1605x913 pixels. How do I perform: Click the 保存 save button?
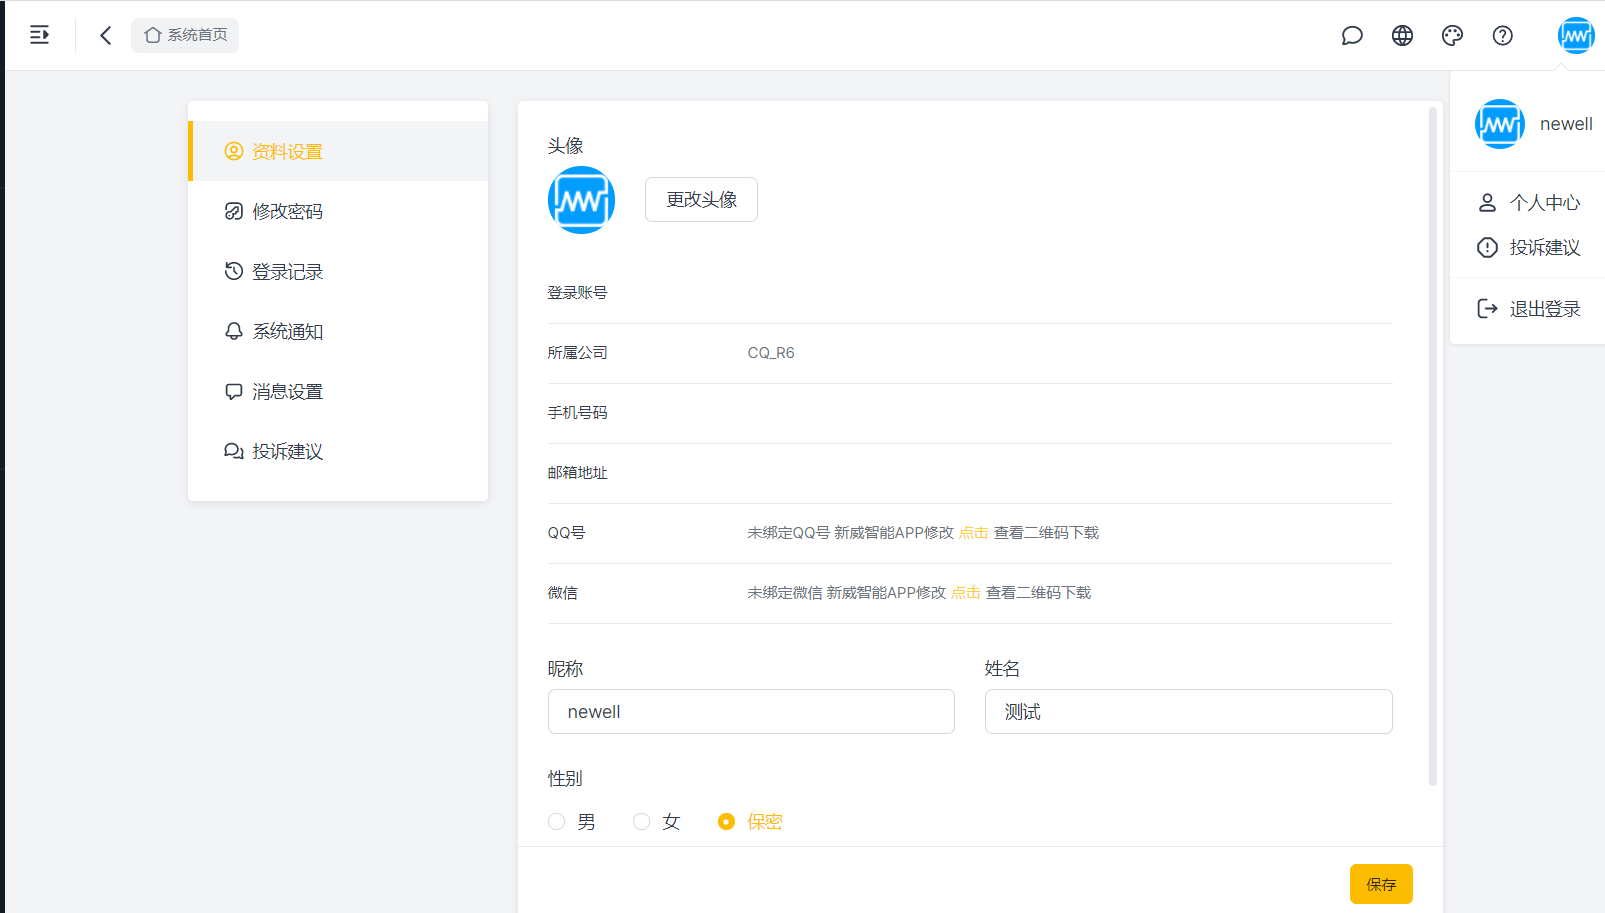tap(1381, 884)
